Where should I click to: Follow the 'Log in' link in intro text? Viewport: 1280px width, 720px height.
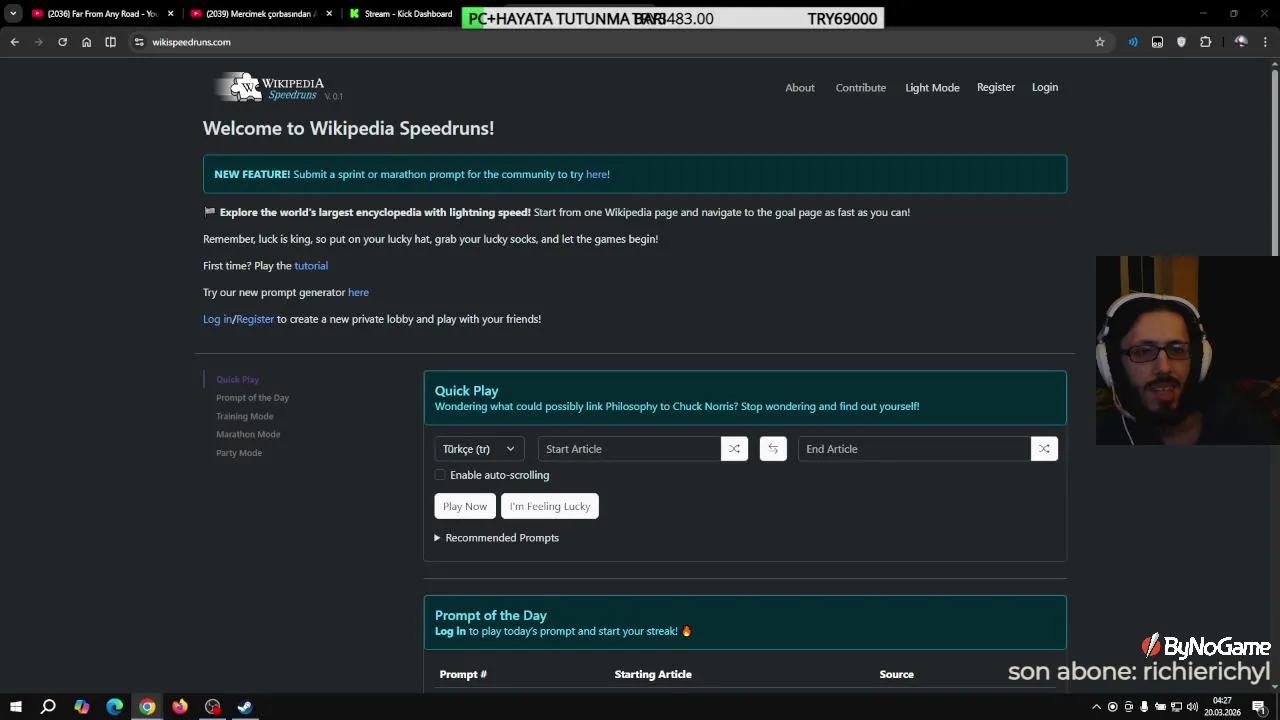click(x=217, y=319)
